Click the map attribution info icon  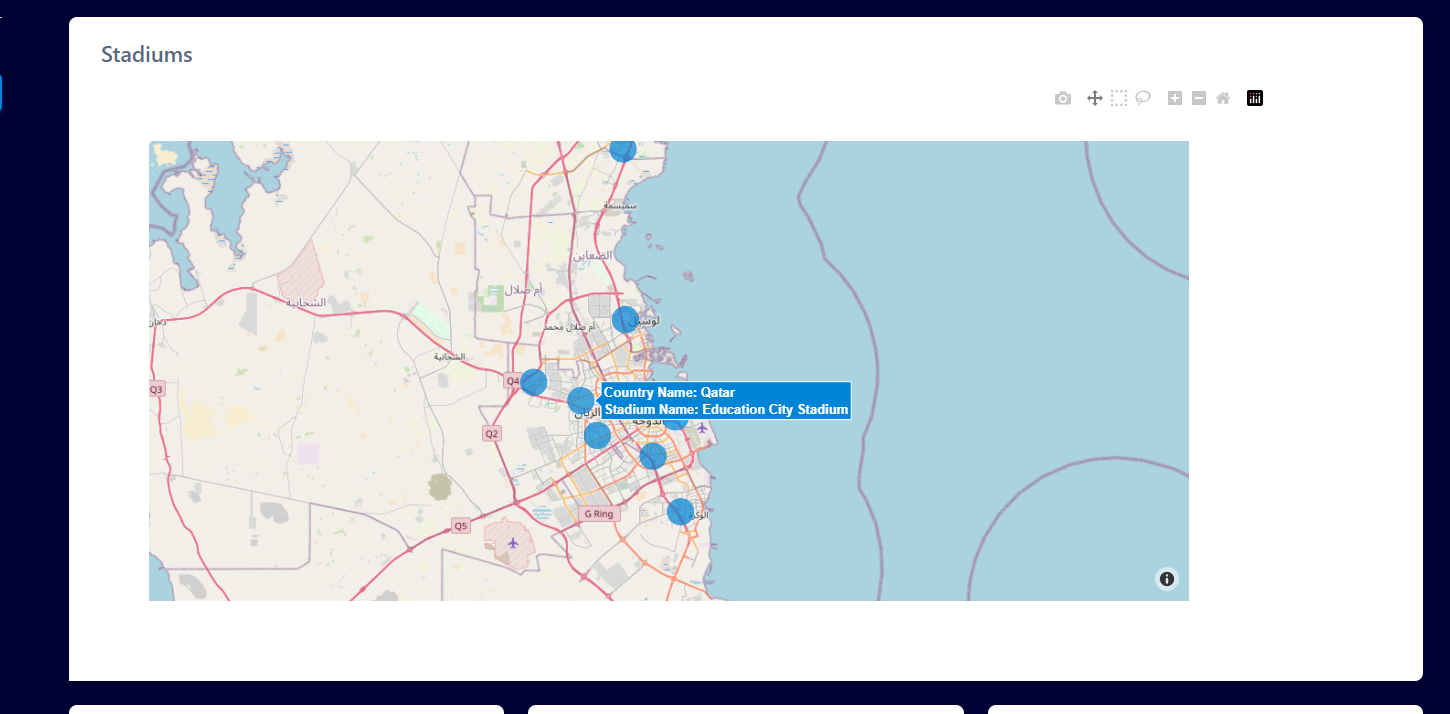pyautogui.click(x=1166, y=578)
